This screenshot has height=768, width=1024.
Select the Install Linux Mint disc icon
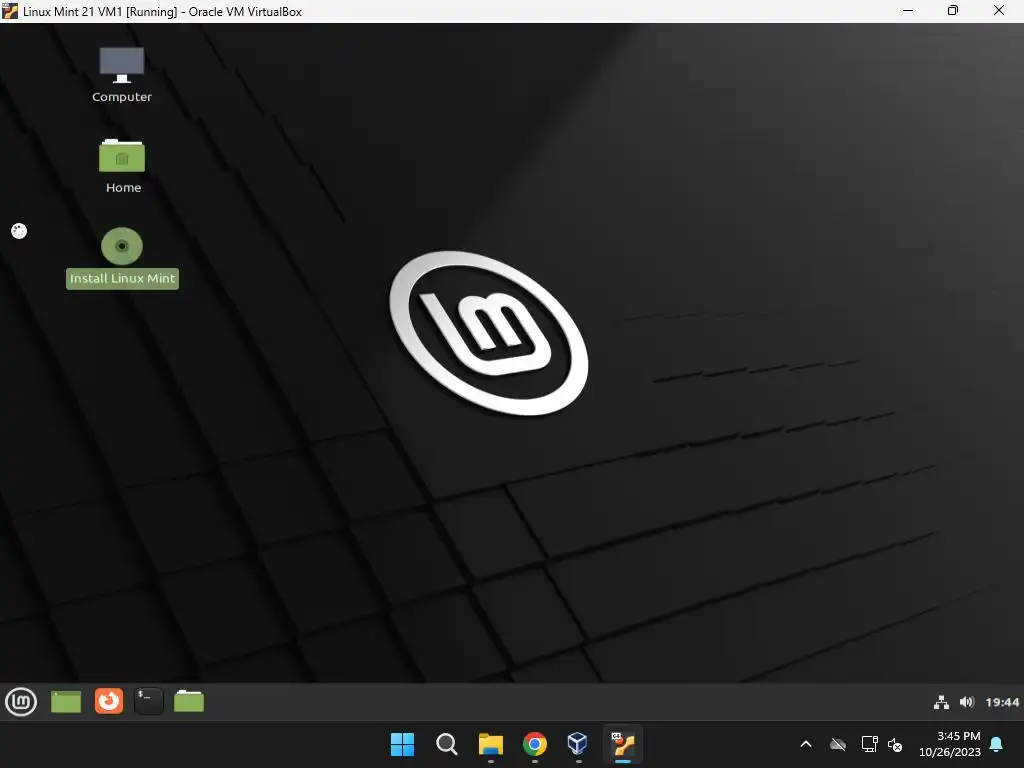[121, 246]
